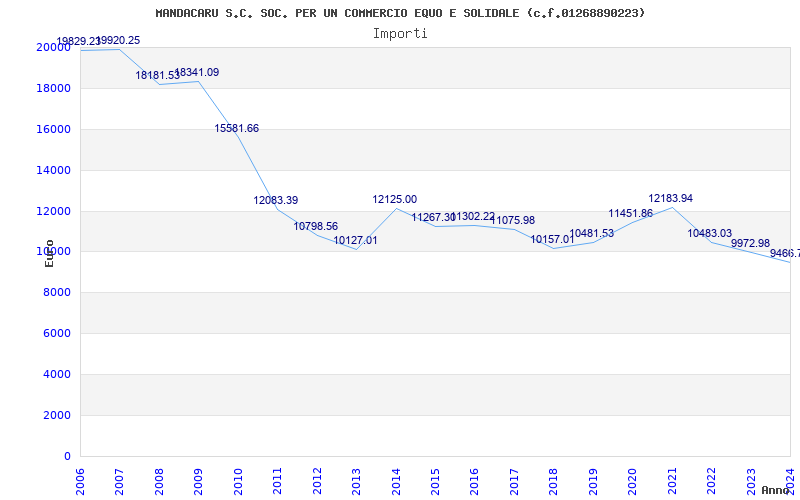
Task: Select the 9972.98 data label
Action: (751, 243)
